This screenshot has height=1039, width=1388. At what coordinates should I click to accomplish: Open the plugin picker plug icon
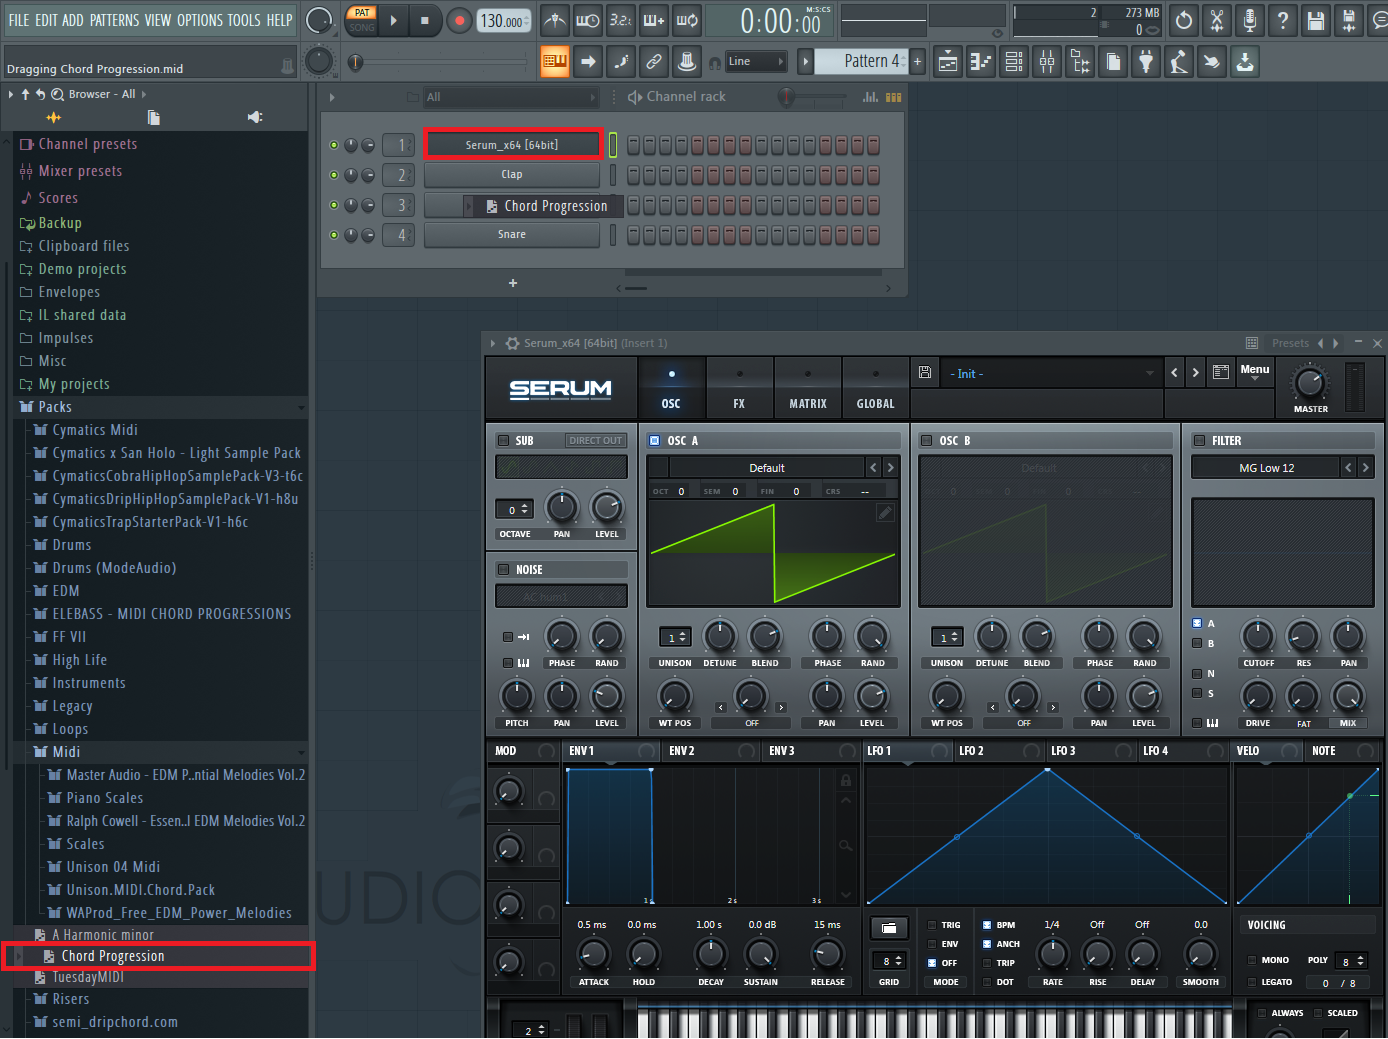click(1146, 62)
